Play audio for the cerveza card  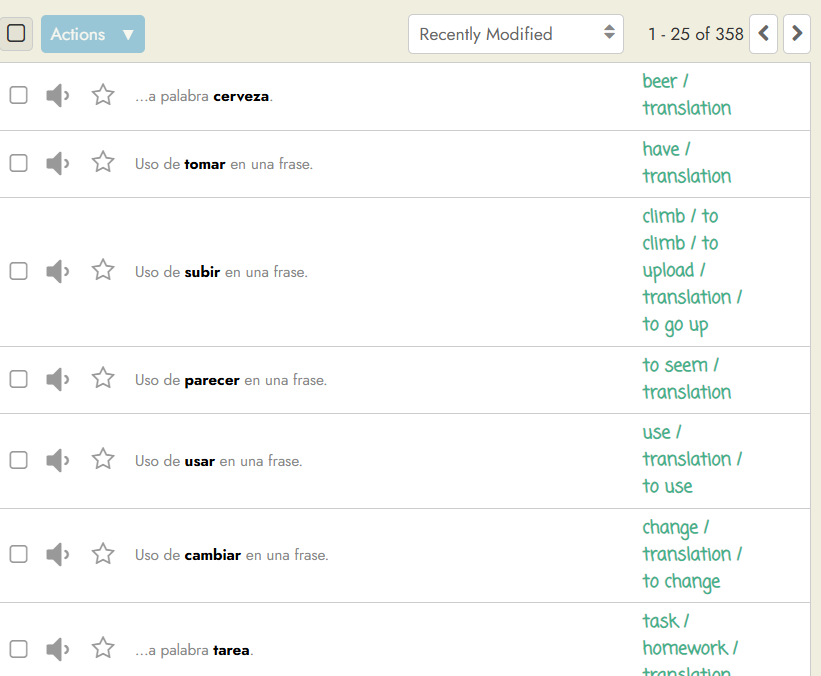[57, 96]
